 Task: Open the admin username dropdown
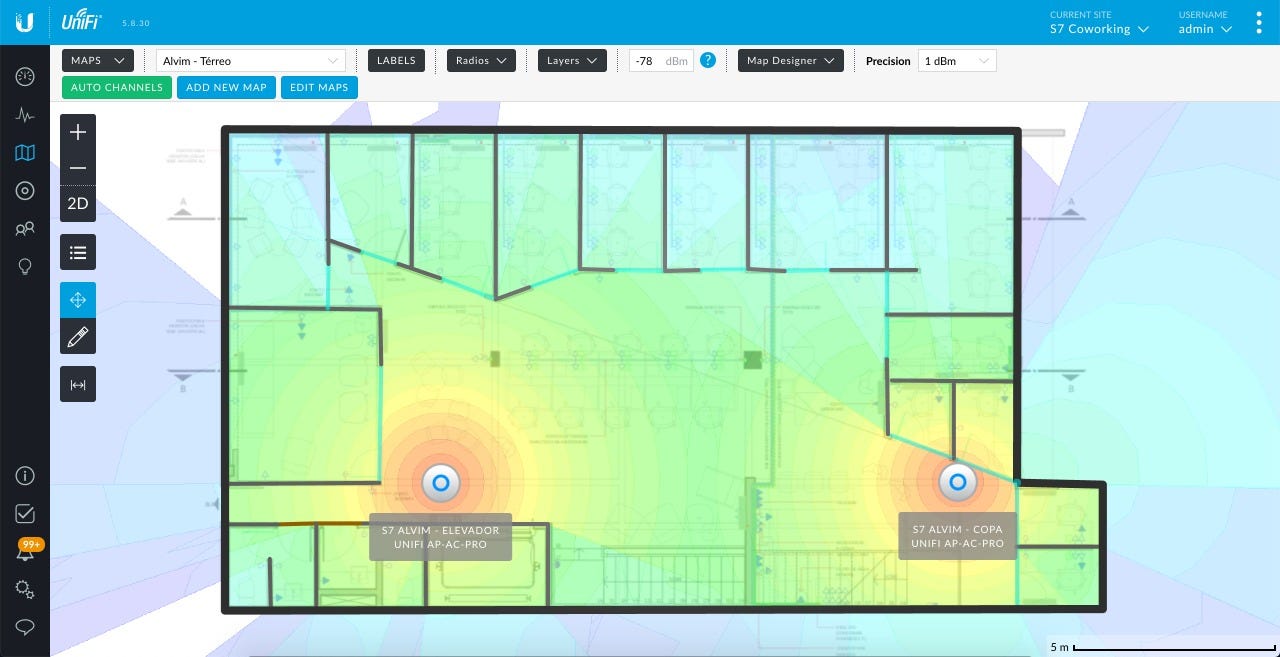(x=1205, y=29)
